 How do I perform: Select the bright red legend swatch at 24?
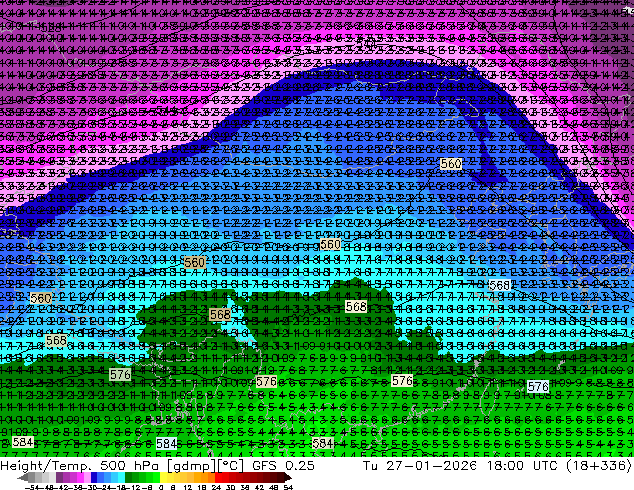pyautogui.click(x=218, y=477)
